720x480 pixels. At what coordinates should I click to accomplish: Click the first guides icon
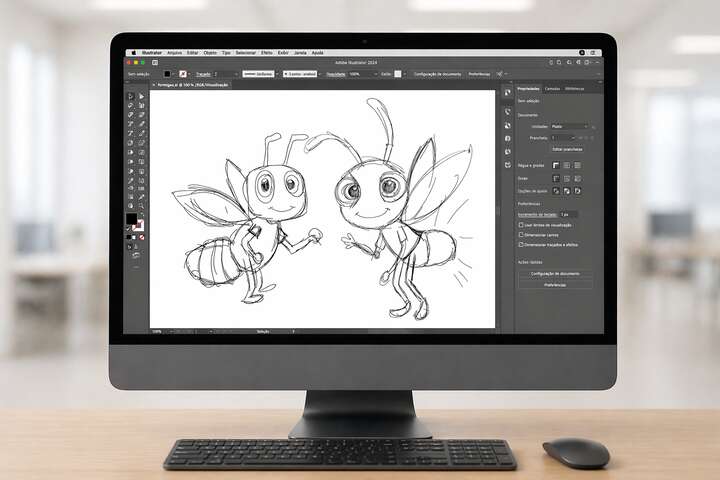(x=556, y=178)
